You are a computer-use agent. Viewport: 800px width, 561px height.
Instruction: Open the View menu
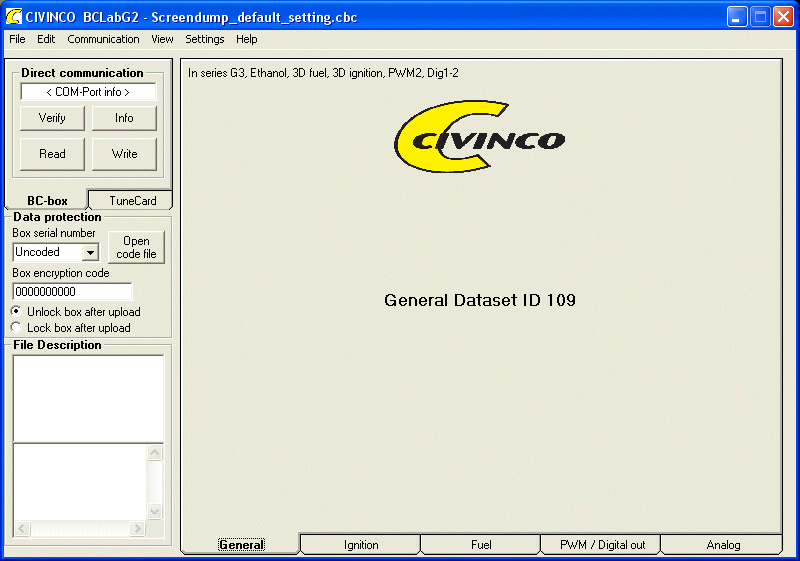(162, 39)
